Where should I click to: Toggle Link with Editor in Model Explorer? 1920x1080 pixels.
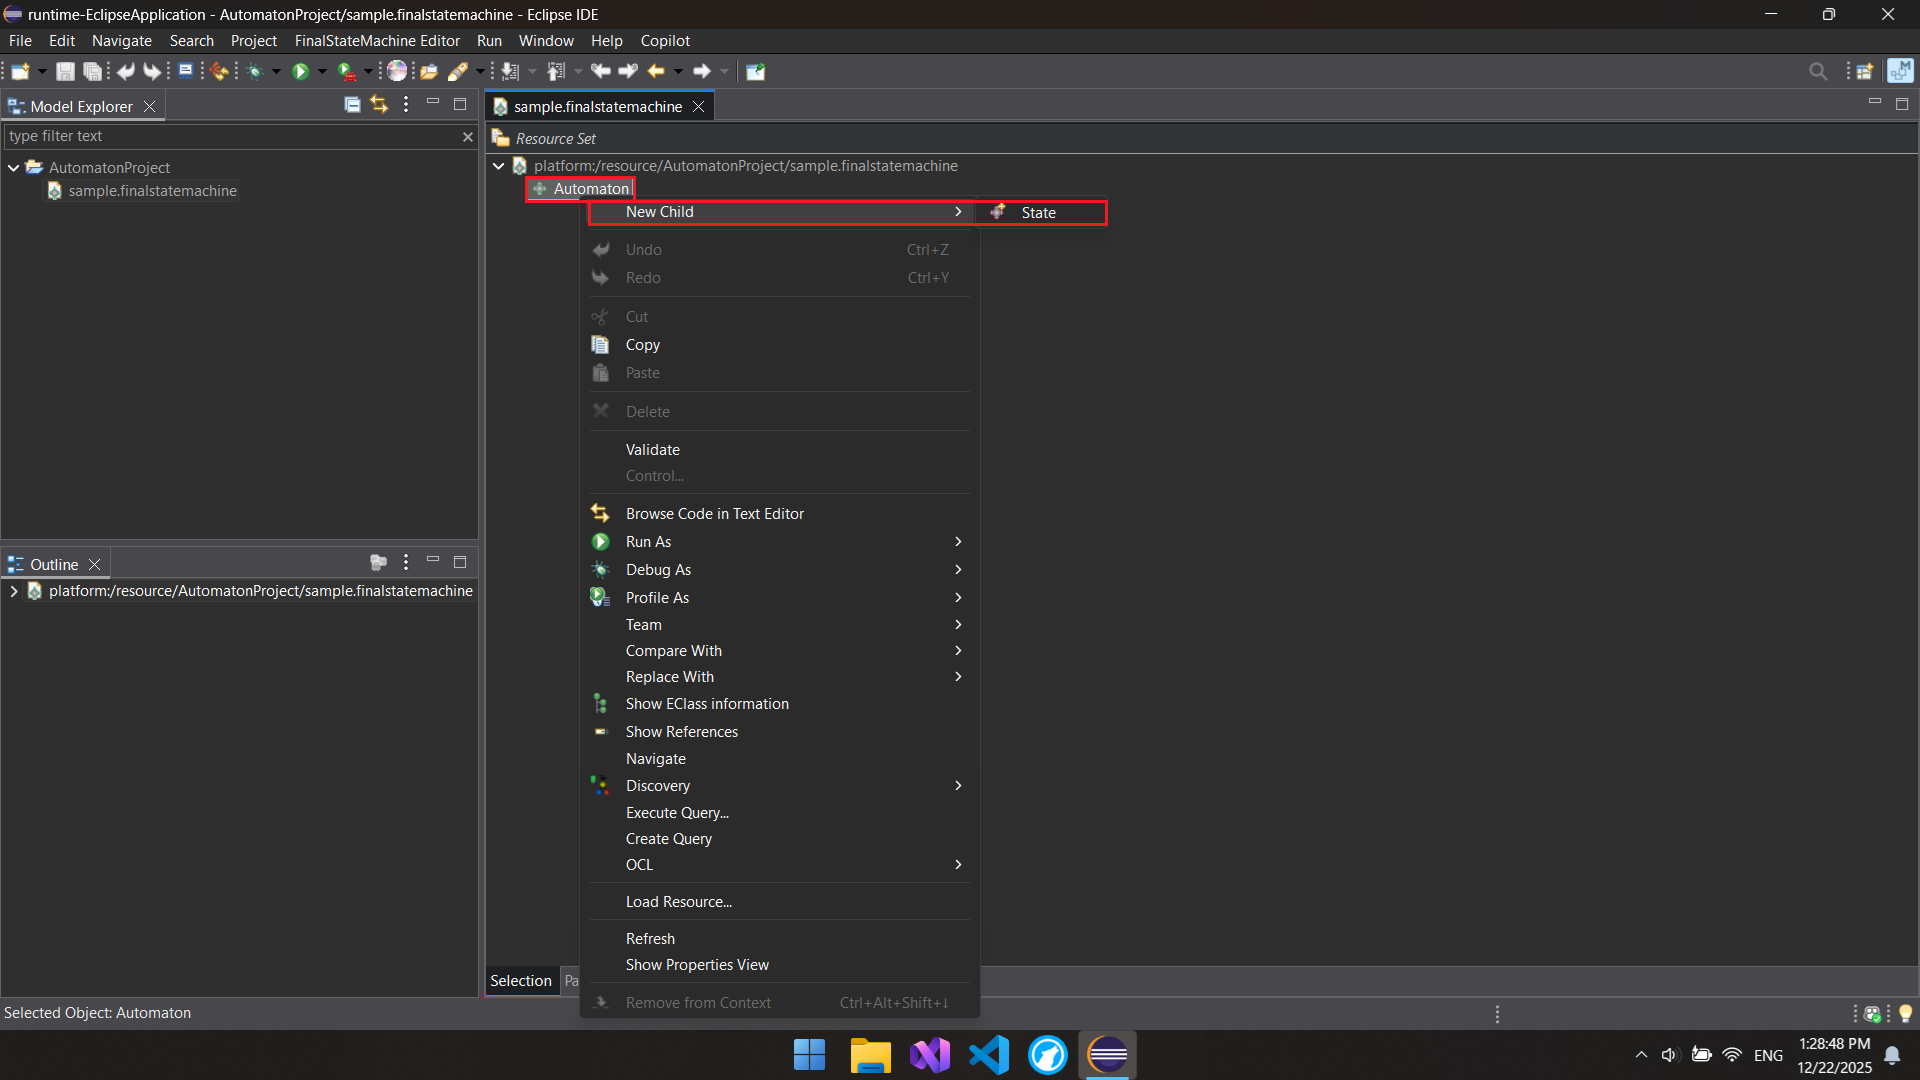click(x=378, y=104)
